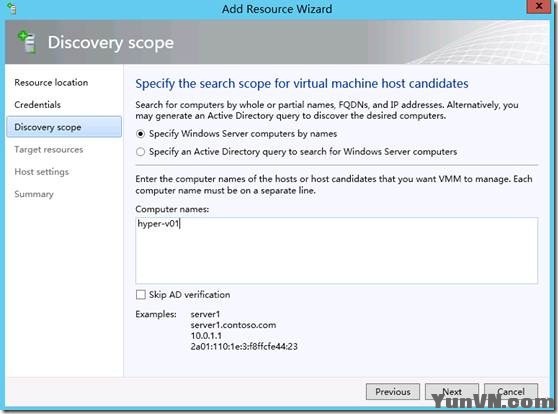The image size is (558, 414).
Task: Click the example text server1.contoso.com
Action: pos(233,325)
